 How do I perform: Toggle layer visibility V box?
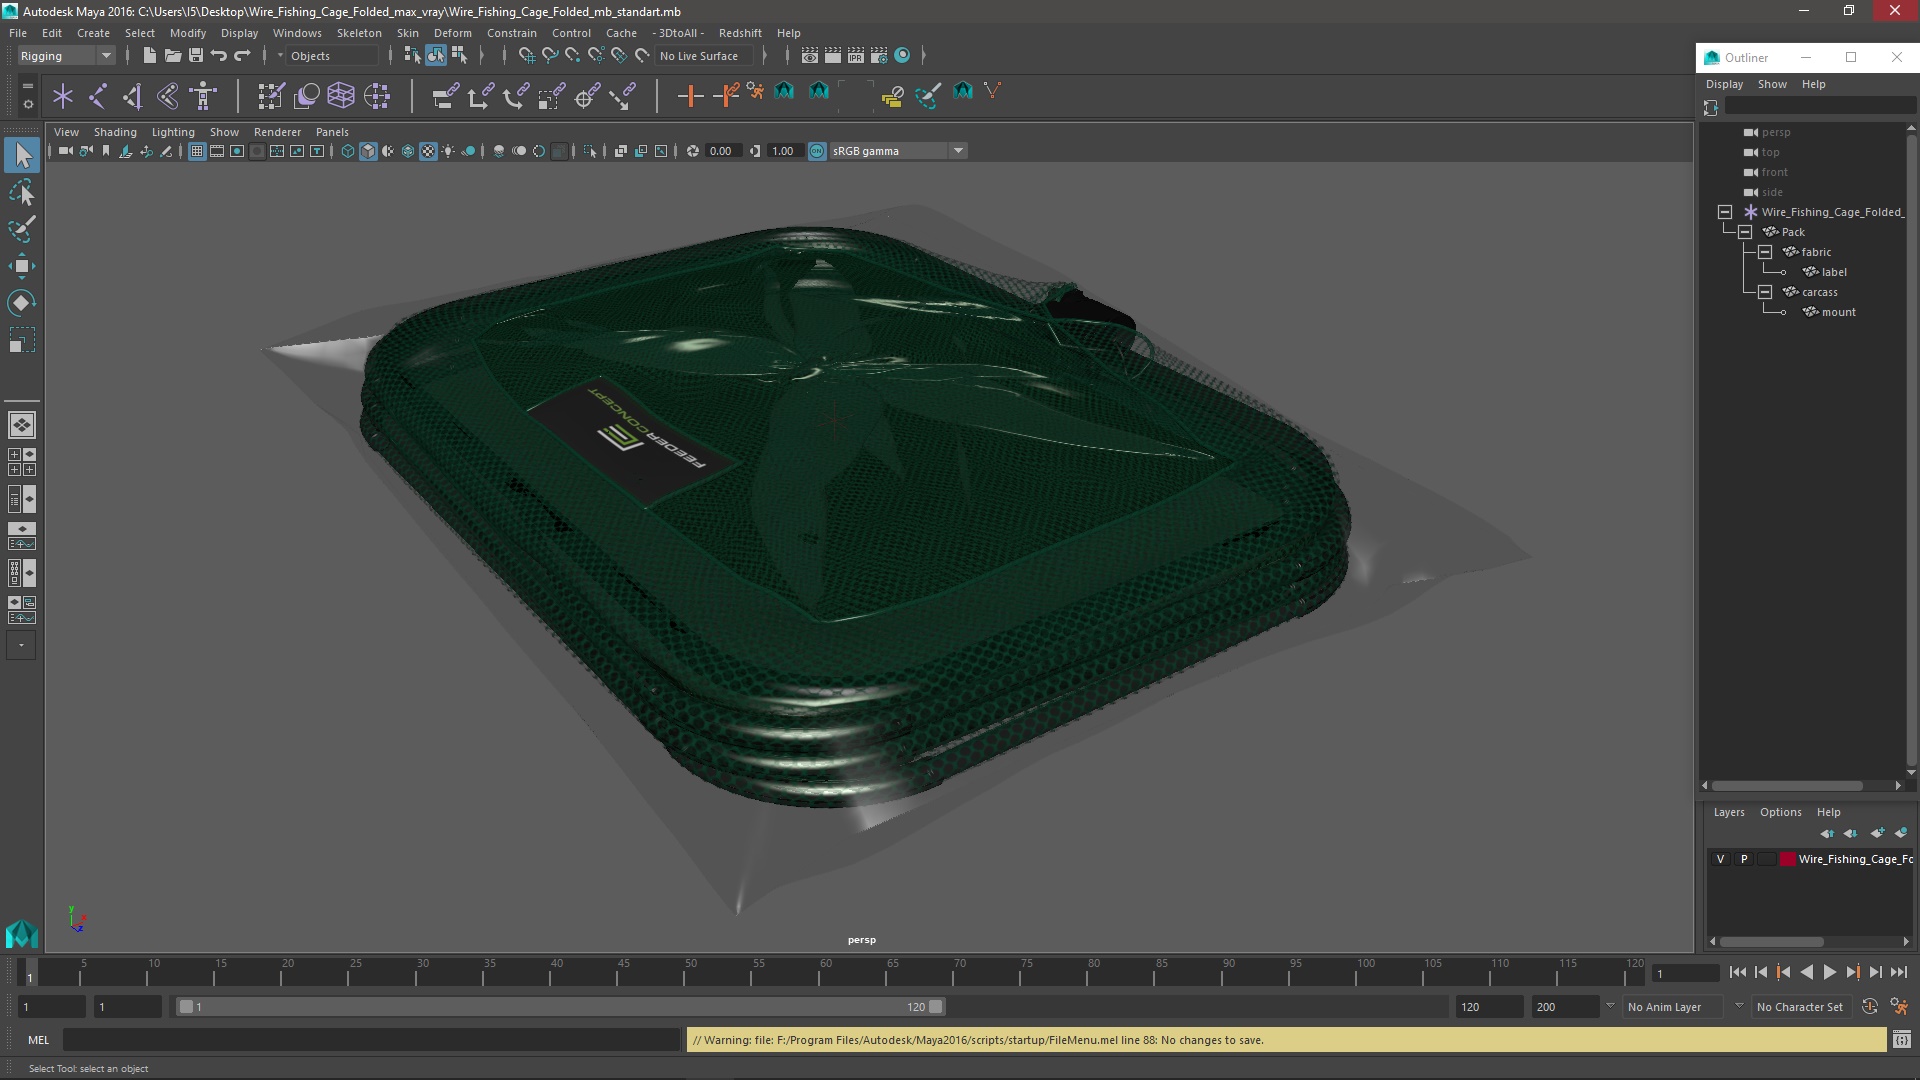pos(1720,859)
